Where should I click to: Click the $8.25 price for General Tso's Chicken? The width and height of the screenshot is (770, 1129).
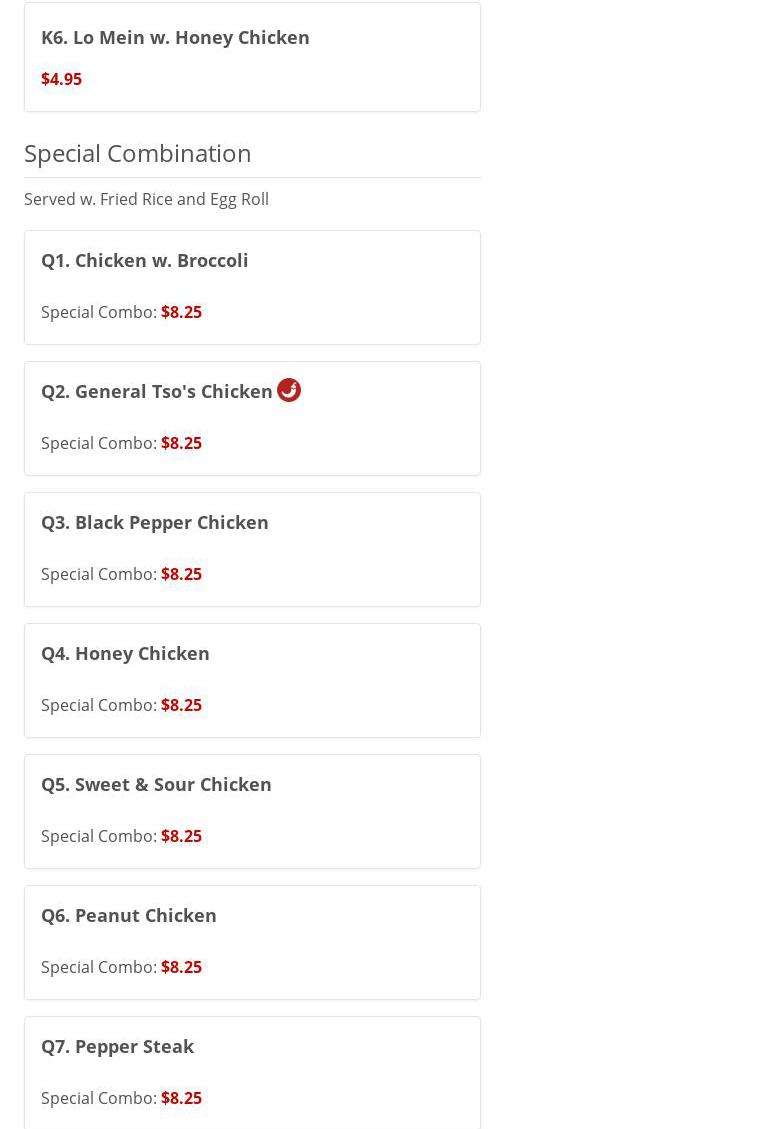181,443
